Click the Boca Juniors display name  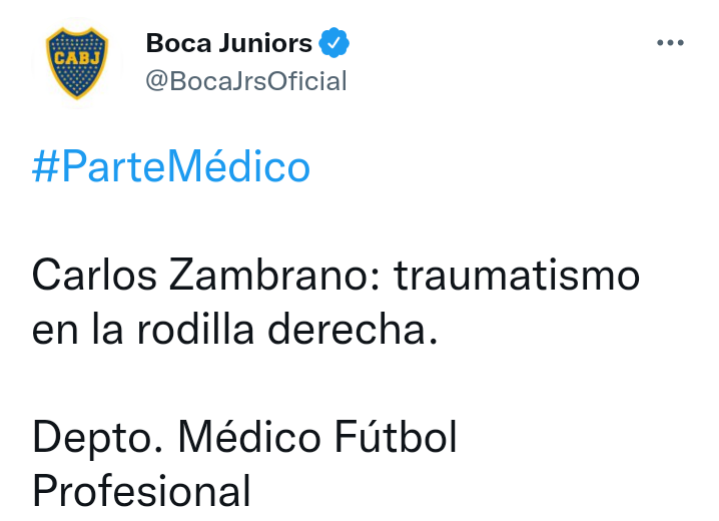point(229,43)
